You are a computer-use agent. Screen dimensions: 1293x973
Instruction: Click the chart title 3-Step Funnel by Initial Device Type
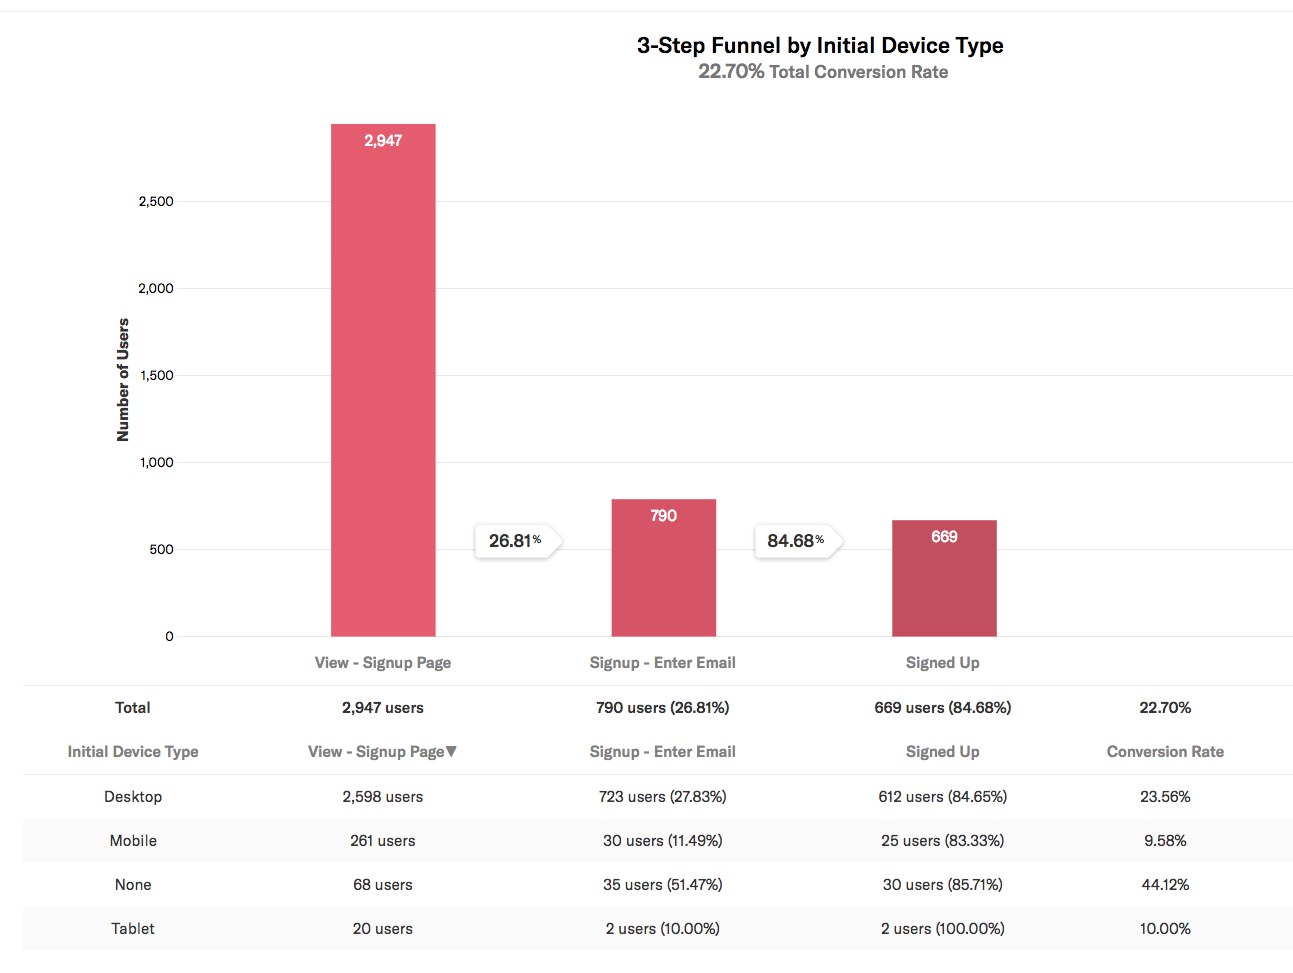pos(820,46)
